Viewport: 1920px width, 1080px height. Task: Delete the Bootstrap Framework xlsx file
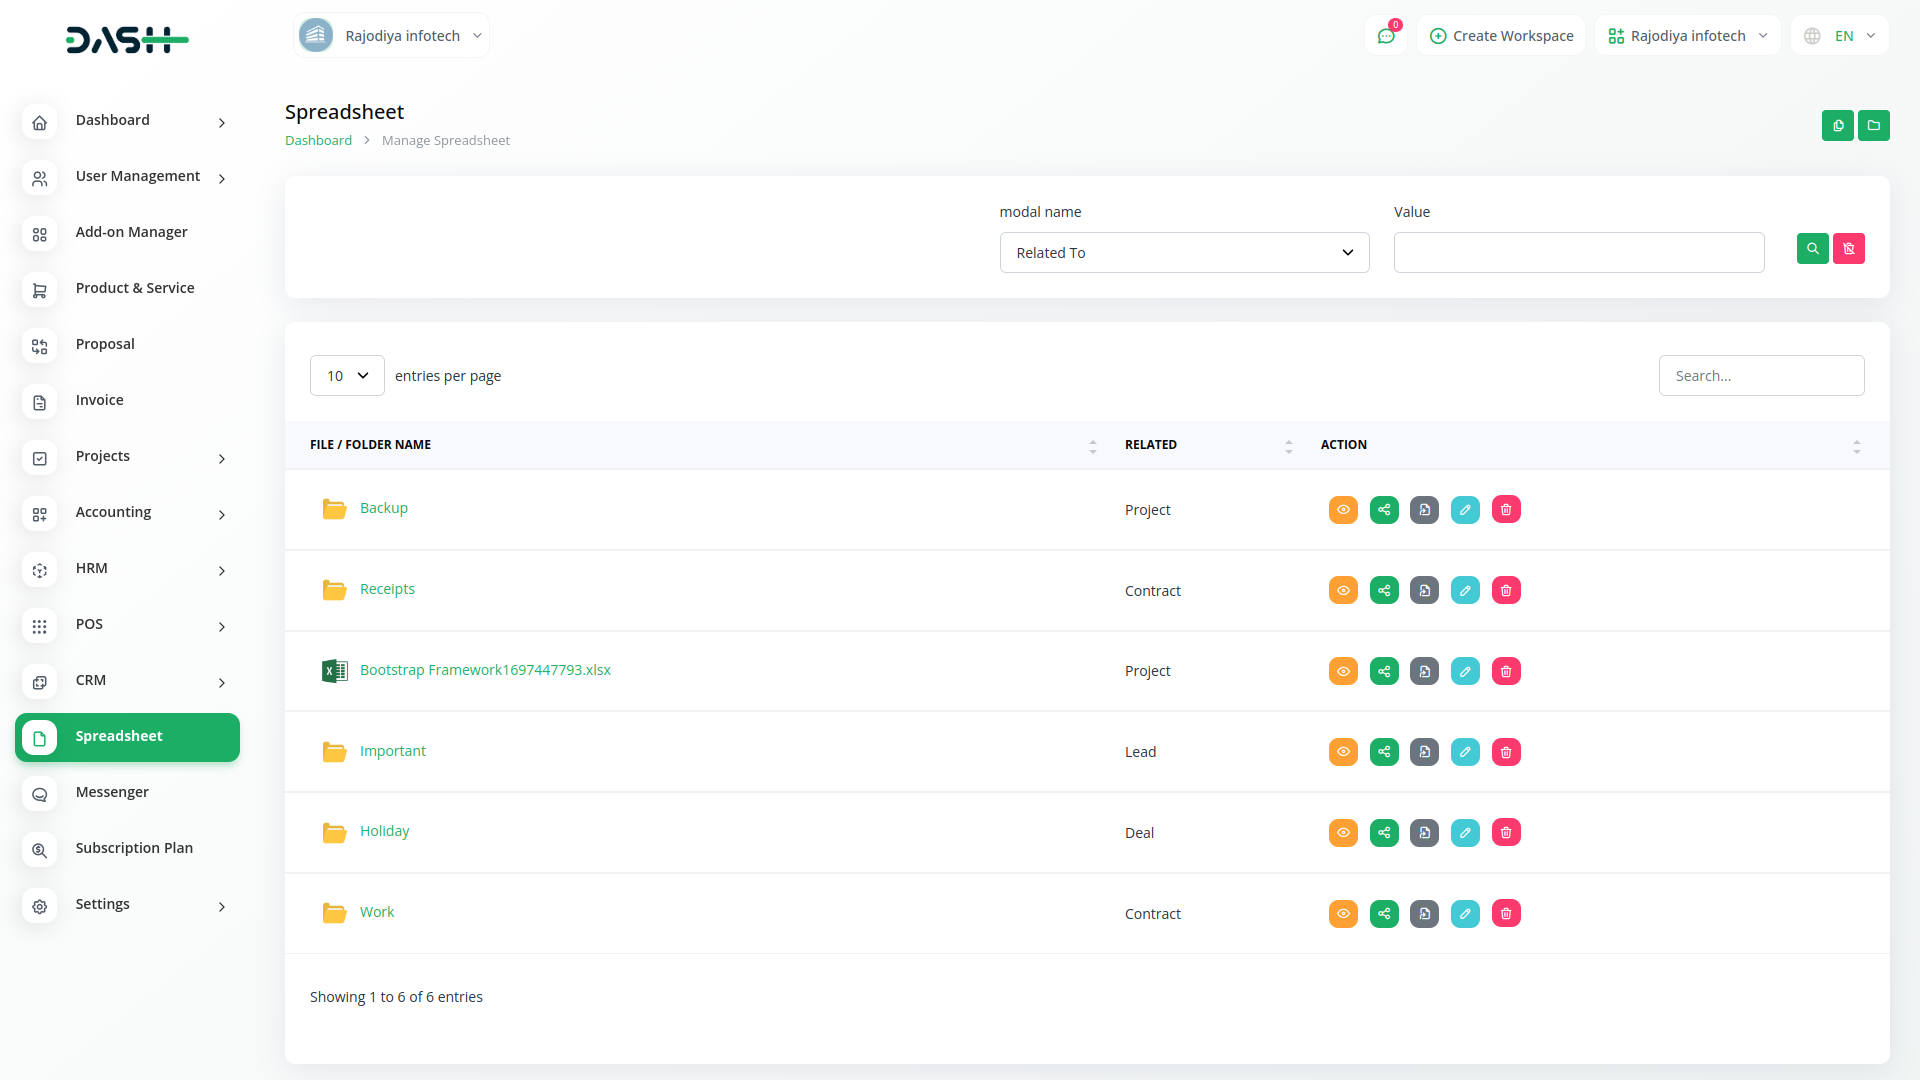[1506, 671]
